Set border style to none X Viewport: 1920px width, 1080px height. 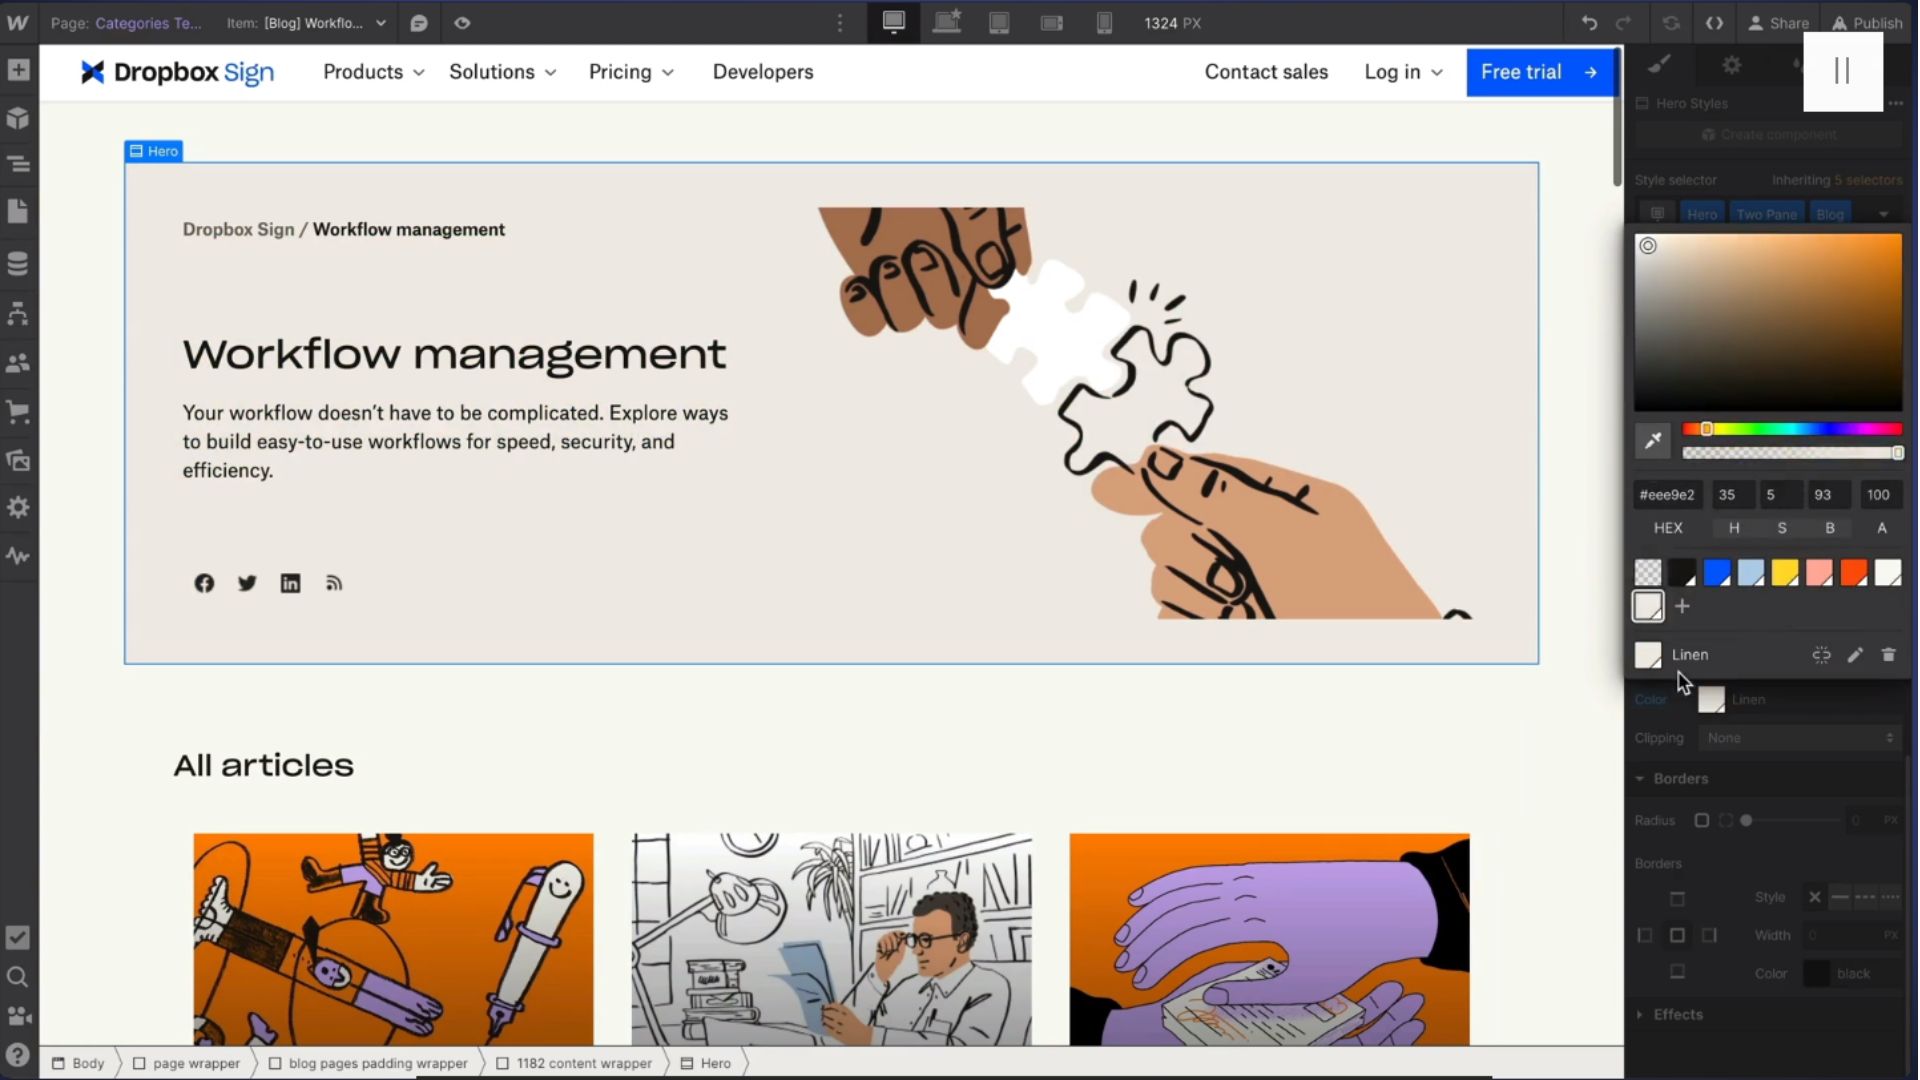click(1815, 897)
